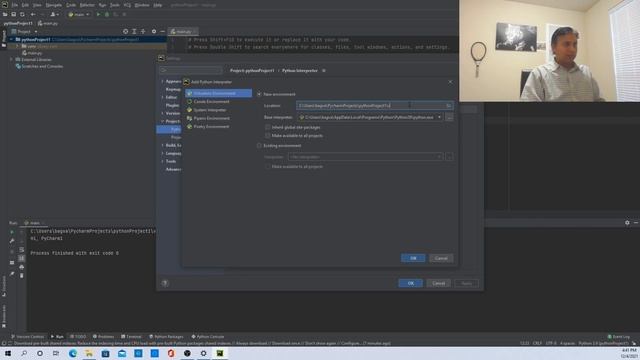Click Cancel in the Settings window
The image size is (640, 360).
(439, 283)
